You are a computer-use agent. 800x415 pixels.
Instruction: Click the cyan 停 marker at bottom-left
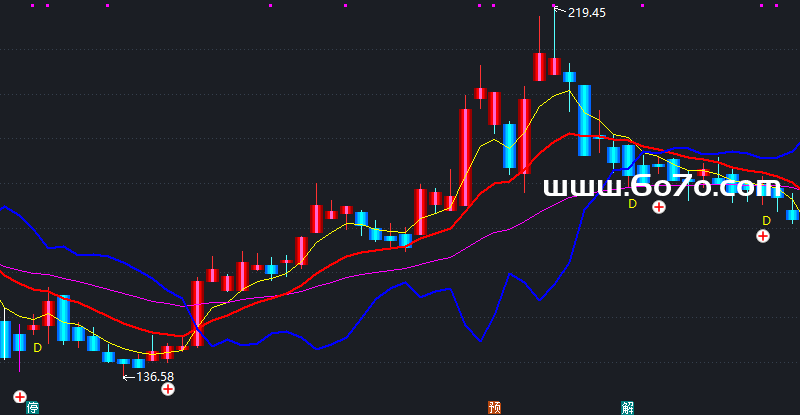click(x=33, y=408)
